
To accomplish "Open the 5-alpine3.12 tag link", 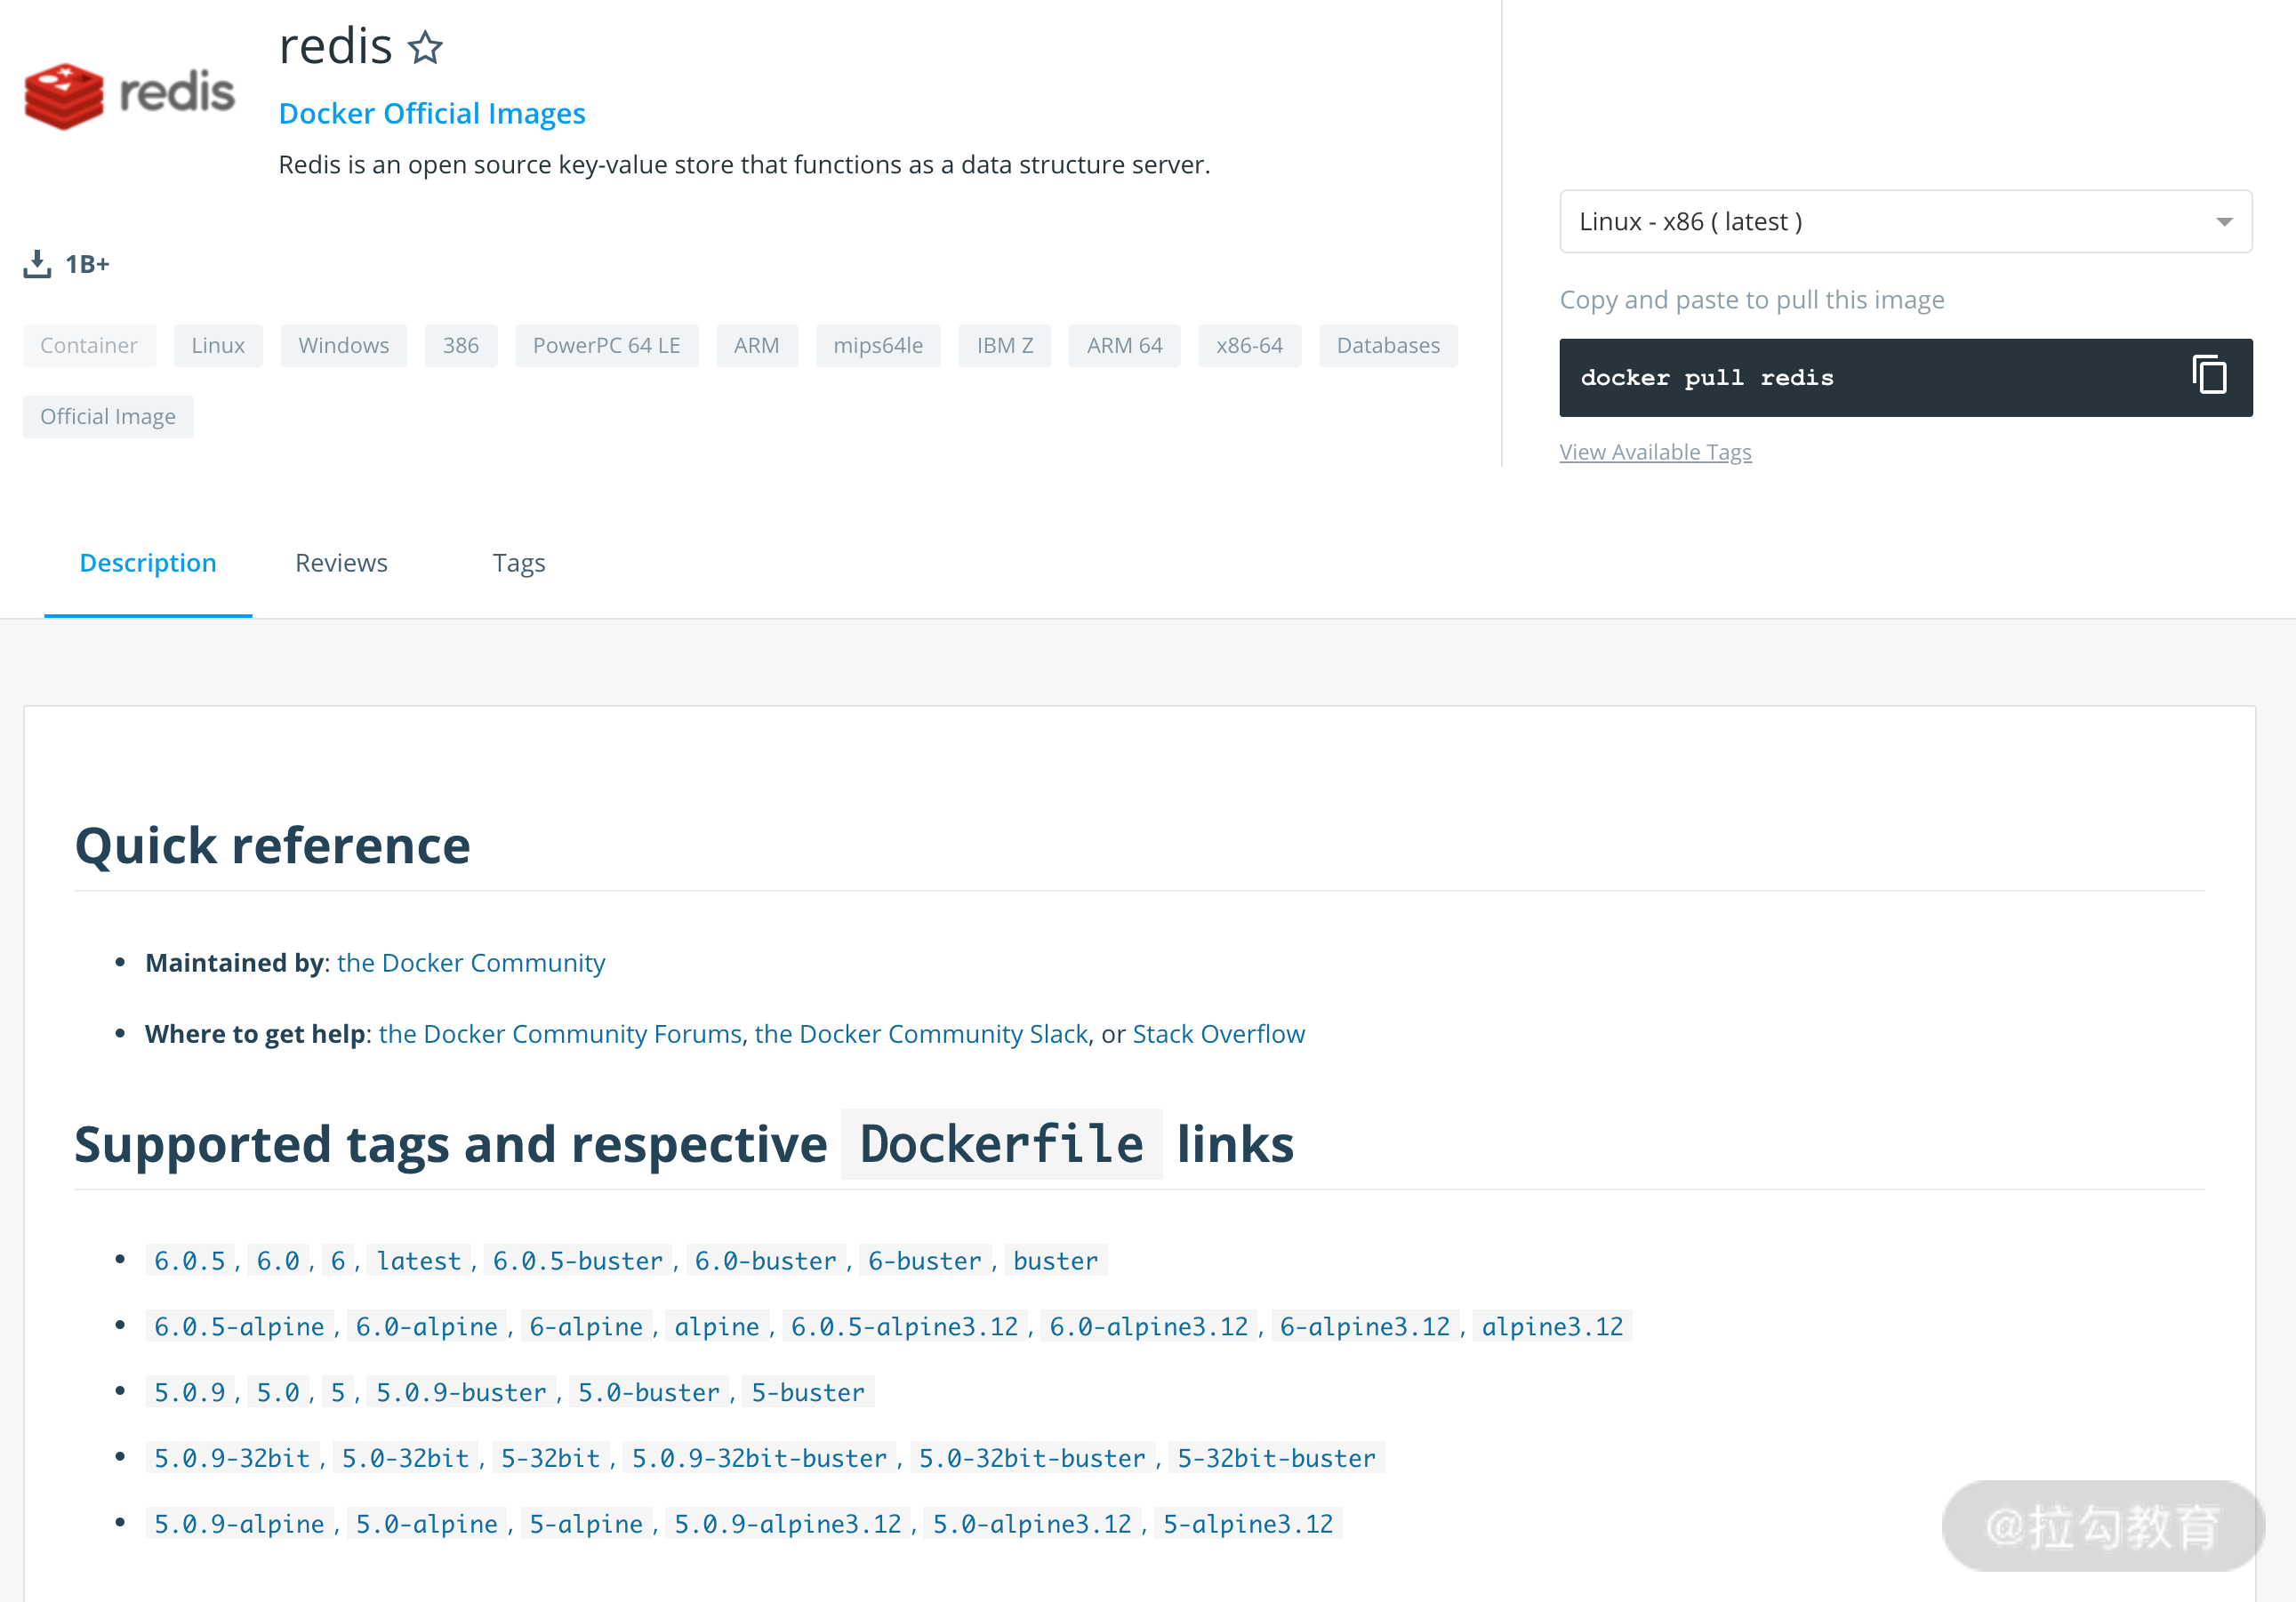I will pos(1248,1523).
